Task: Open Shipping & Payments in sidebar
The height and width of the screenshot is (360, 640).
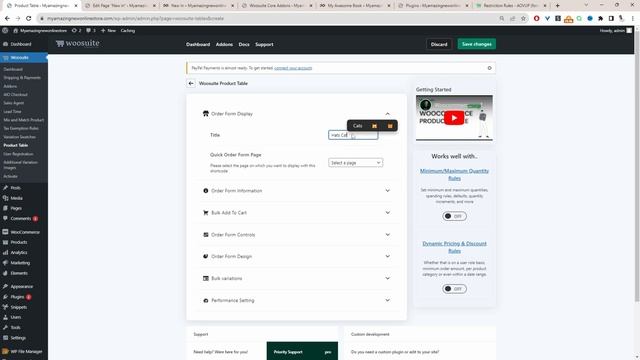Action: (22, 78)
